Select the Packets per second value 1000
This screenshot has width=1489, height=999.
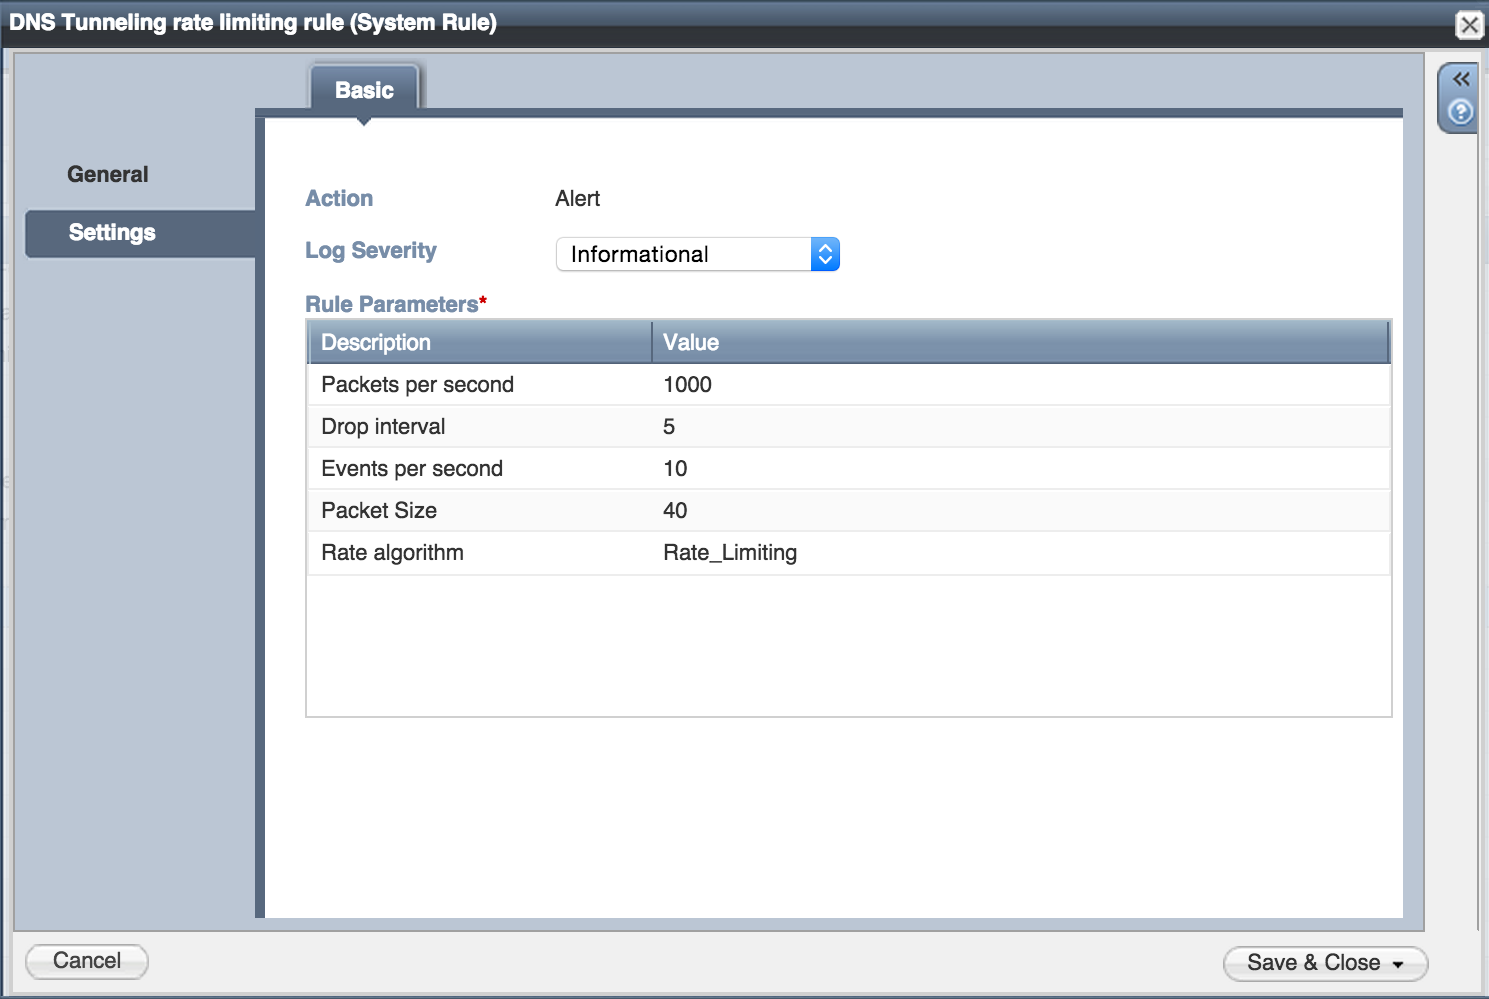(x=687, y=385)
